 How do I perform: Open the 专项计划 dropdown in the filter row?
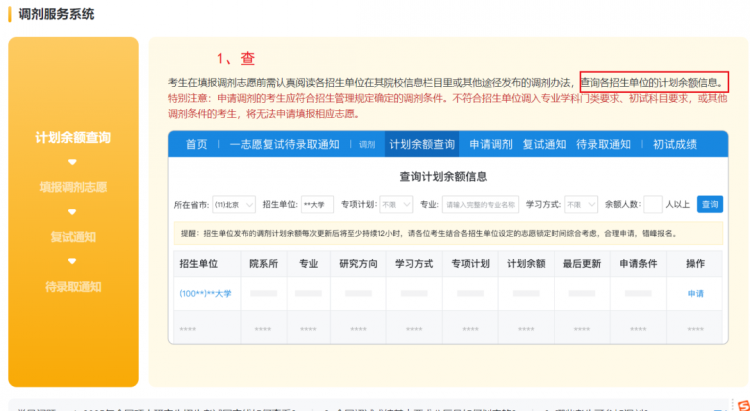[397, 205]
